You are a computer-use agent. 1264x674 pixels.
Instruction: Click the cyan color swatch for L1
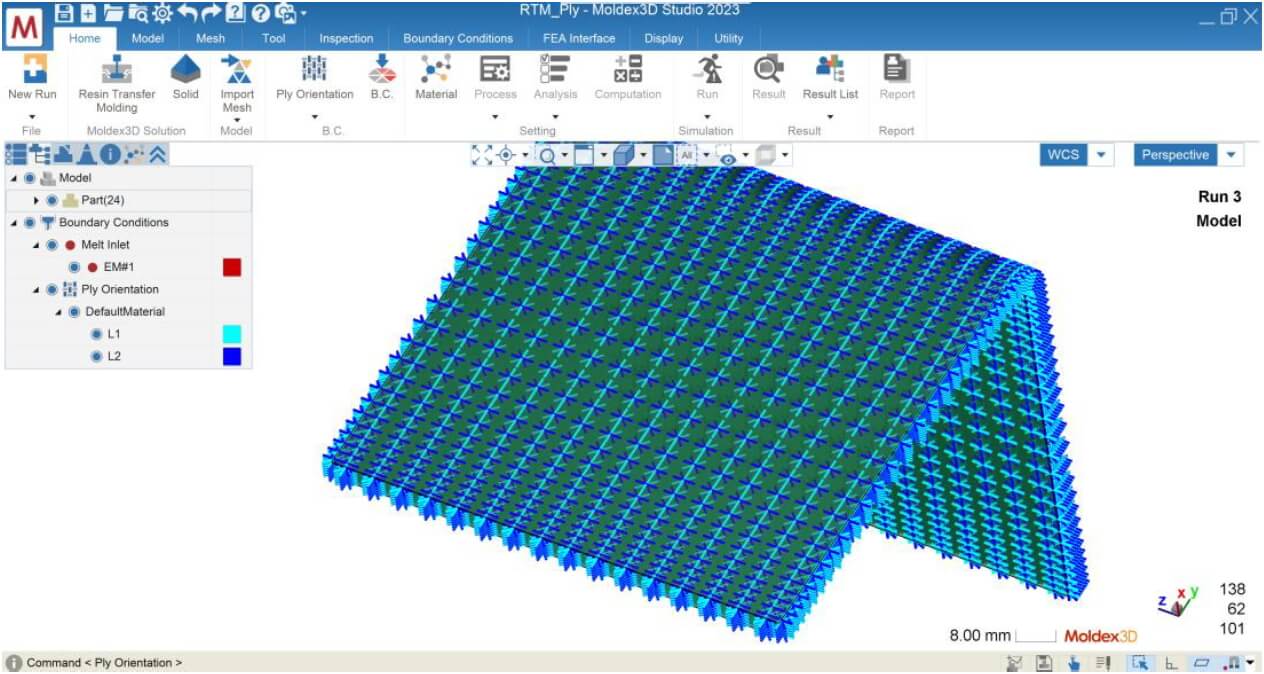(x=232, y=334)
